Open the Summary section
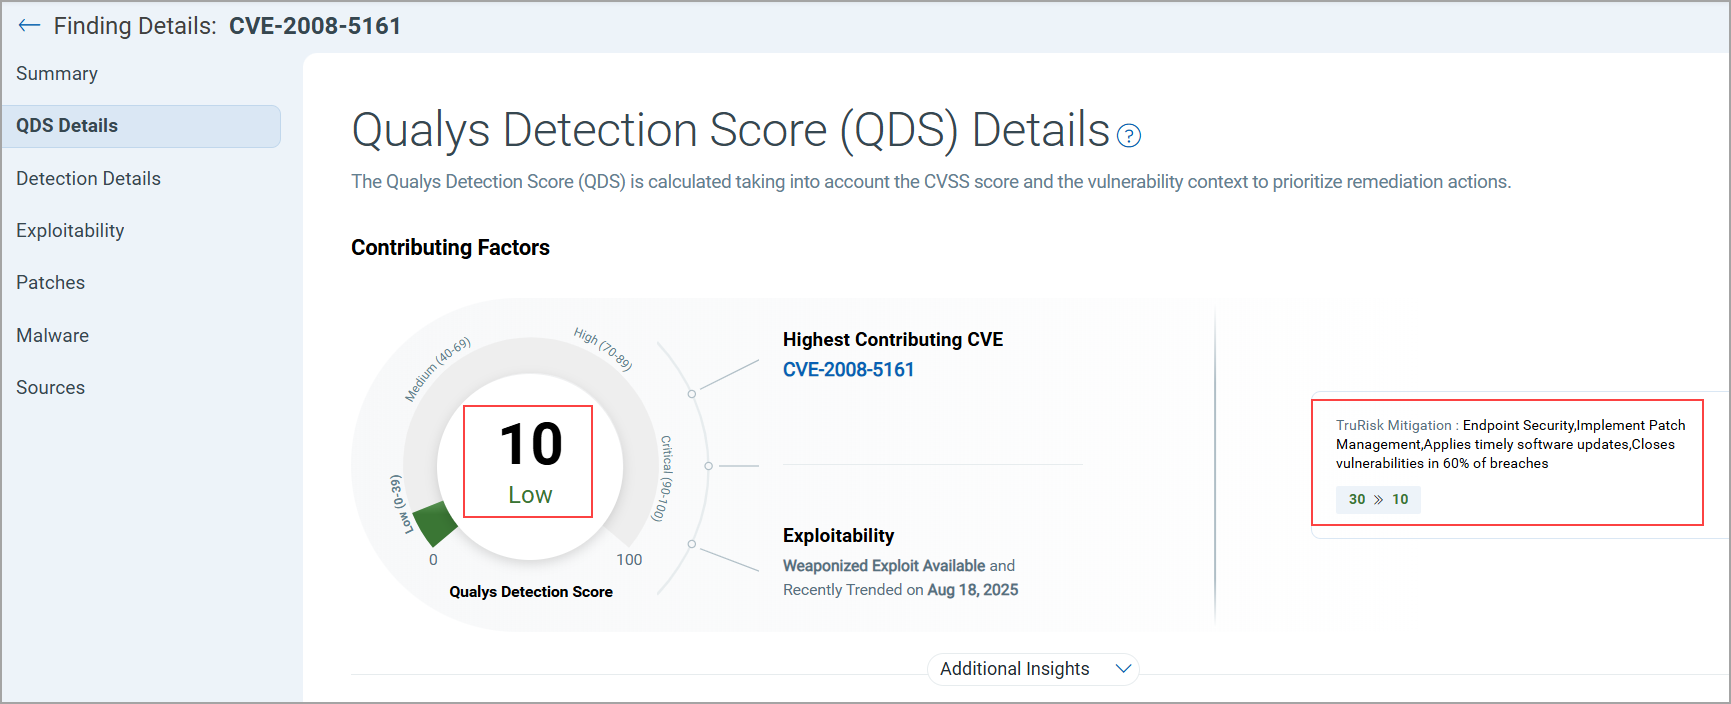 click(x=57, y=74)
